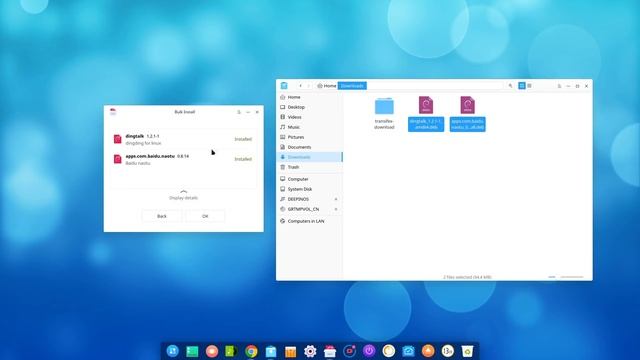Eject the DEEPINOS volume
The image size is (640, 360).
tap(336, 199)
